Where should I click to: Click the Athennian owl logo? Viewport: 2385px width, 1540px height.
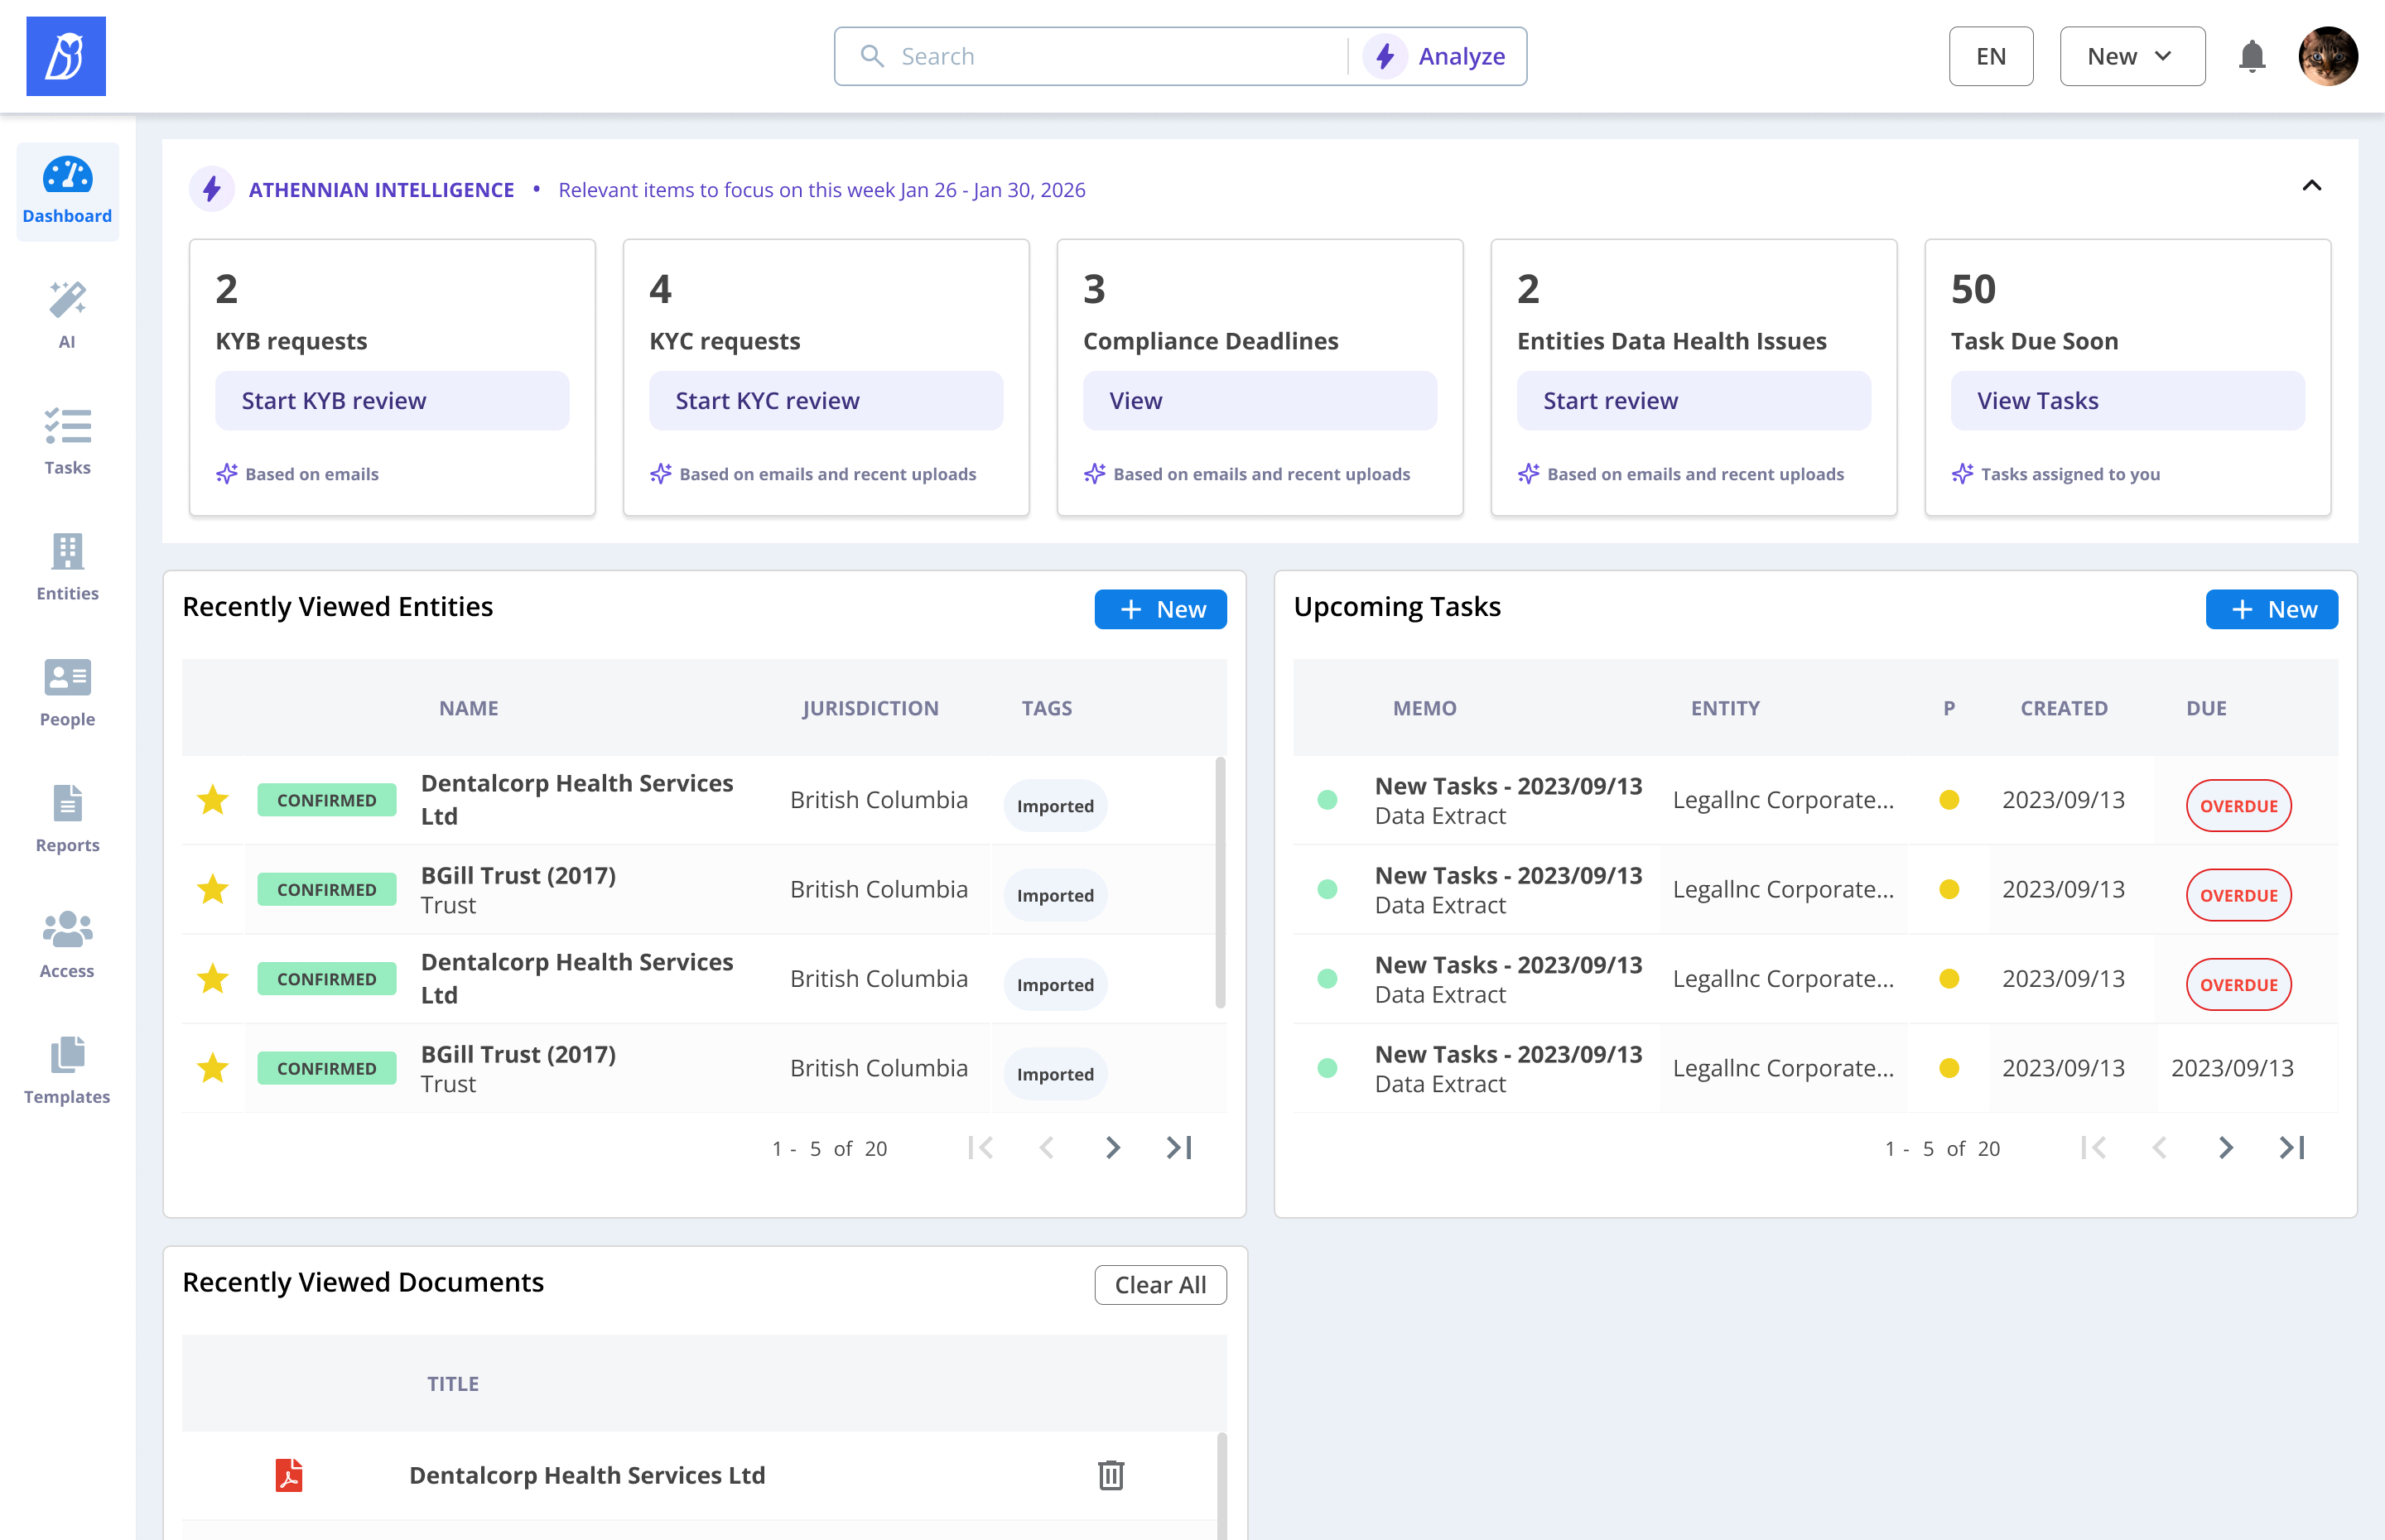[66, 56]
